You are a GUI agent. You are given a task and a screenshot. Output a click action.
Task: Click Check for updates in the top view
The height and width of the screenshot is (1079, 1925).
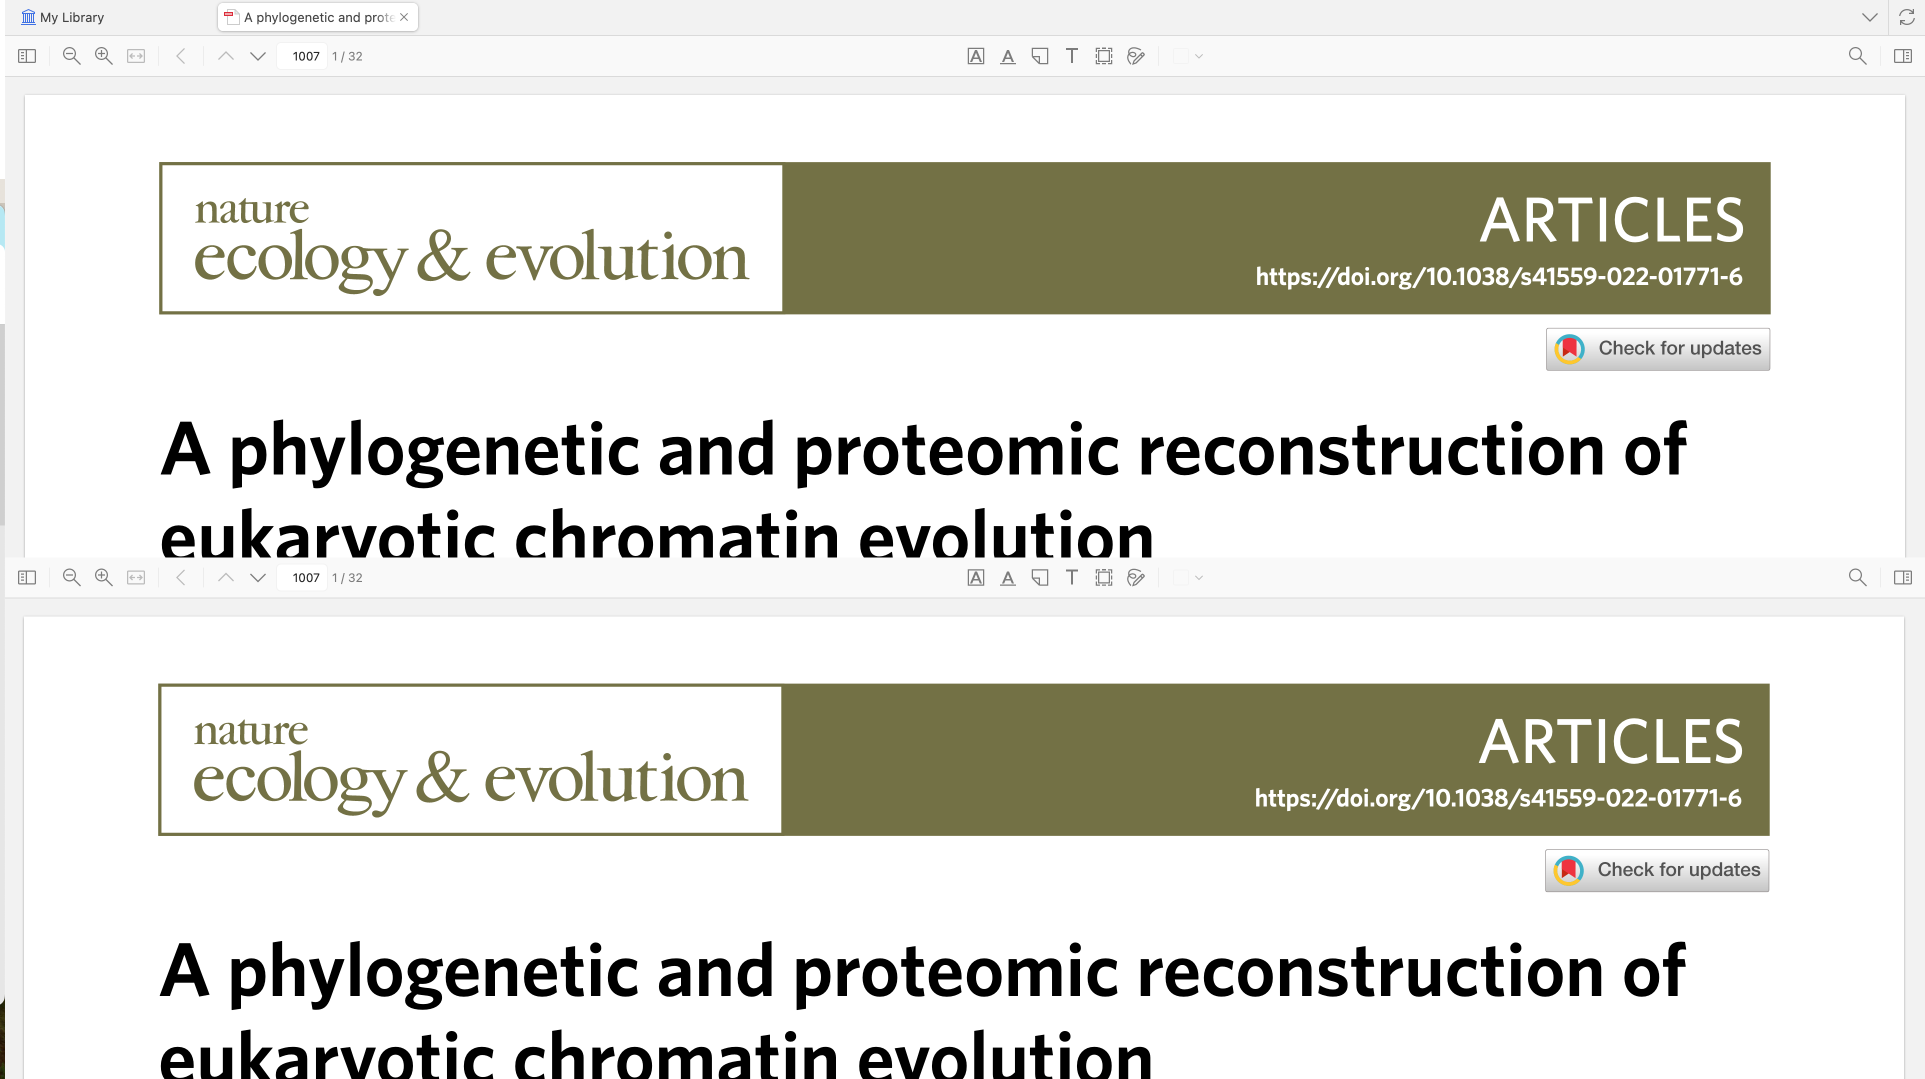tap(1658, 349)
